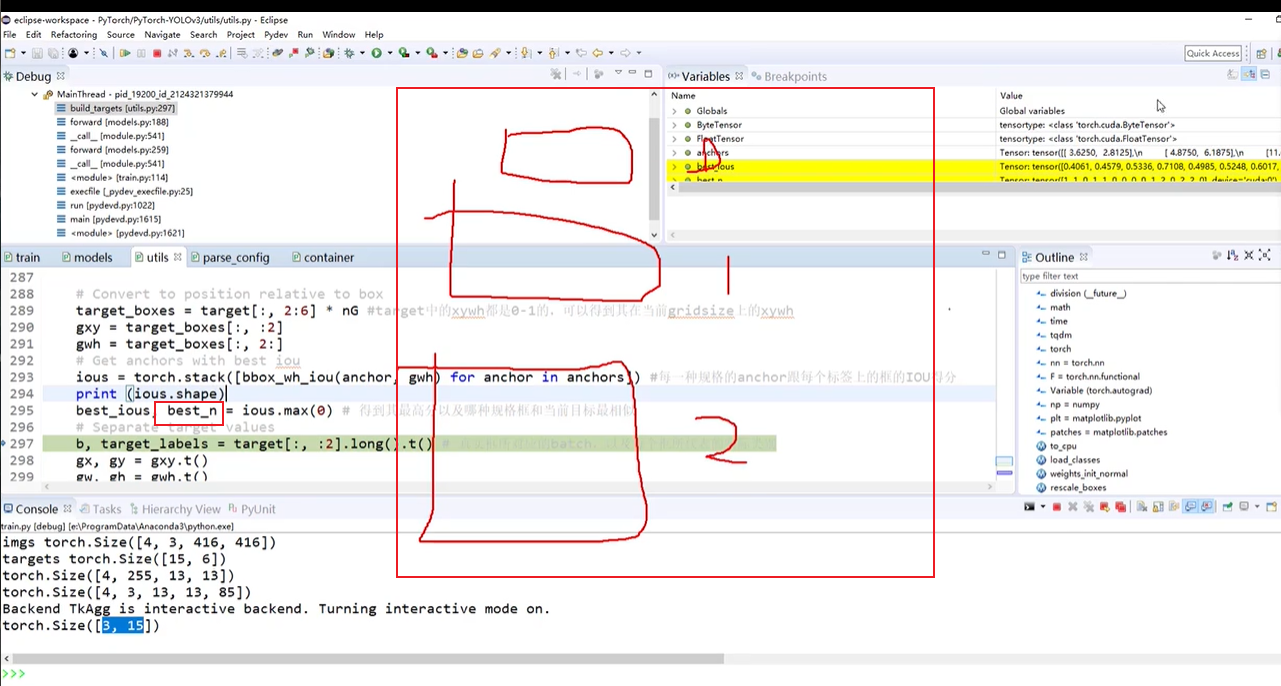Click the Step Over toolbar icon
This screenshot has height=686, width=1281.
point(206,53)
